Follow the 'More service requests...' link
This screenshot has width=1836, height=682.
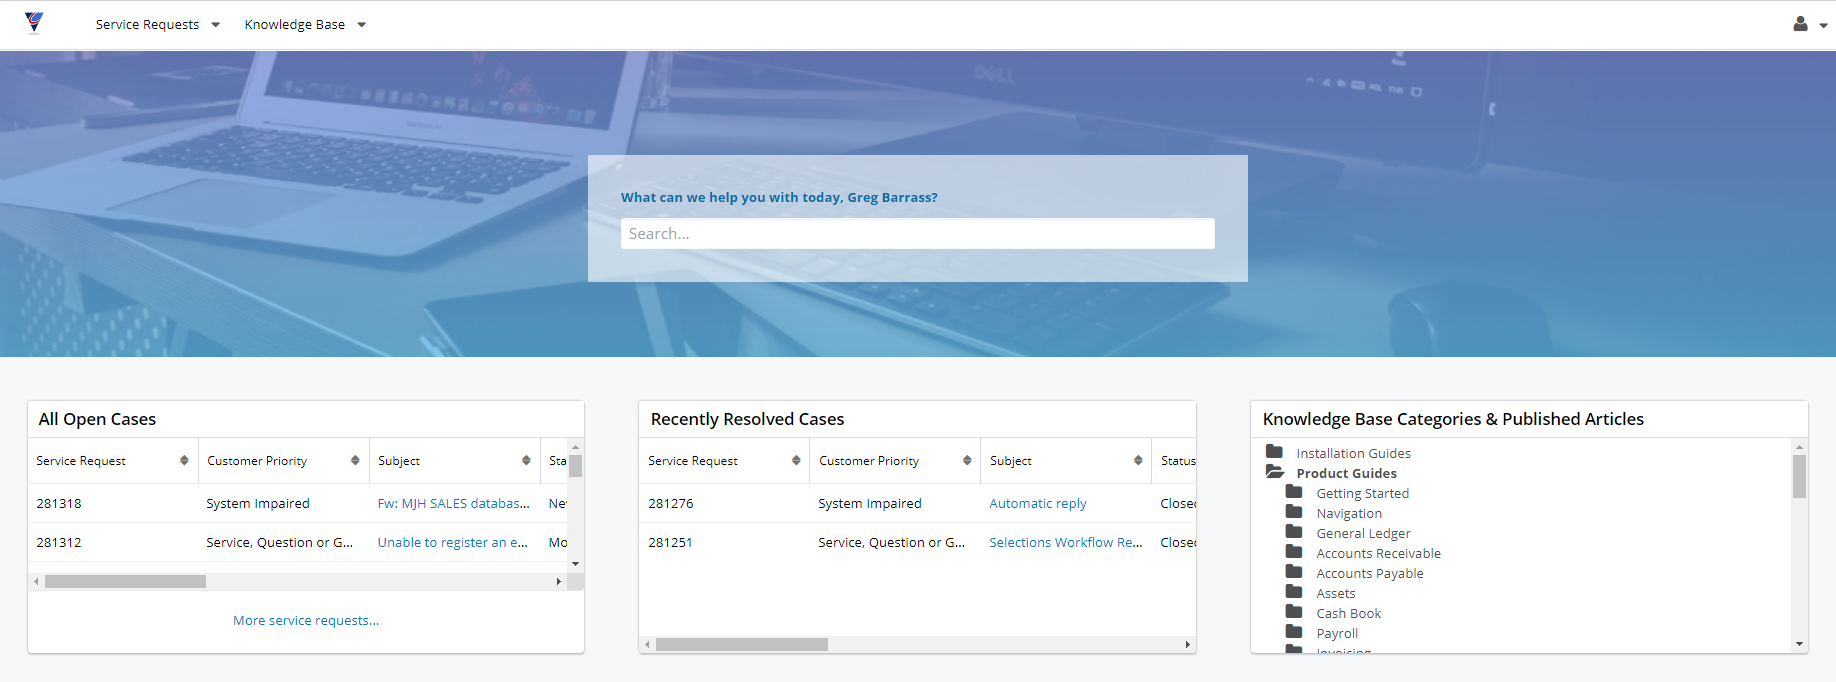pyautogui.click(x=306, y=621)
